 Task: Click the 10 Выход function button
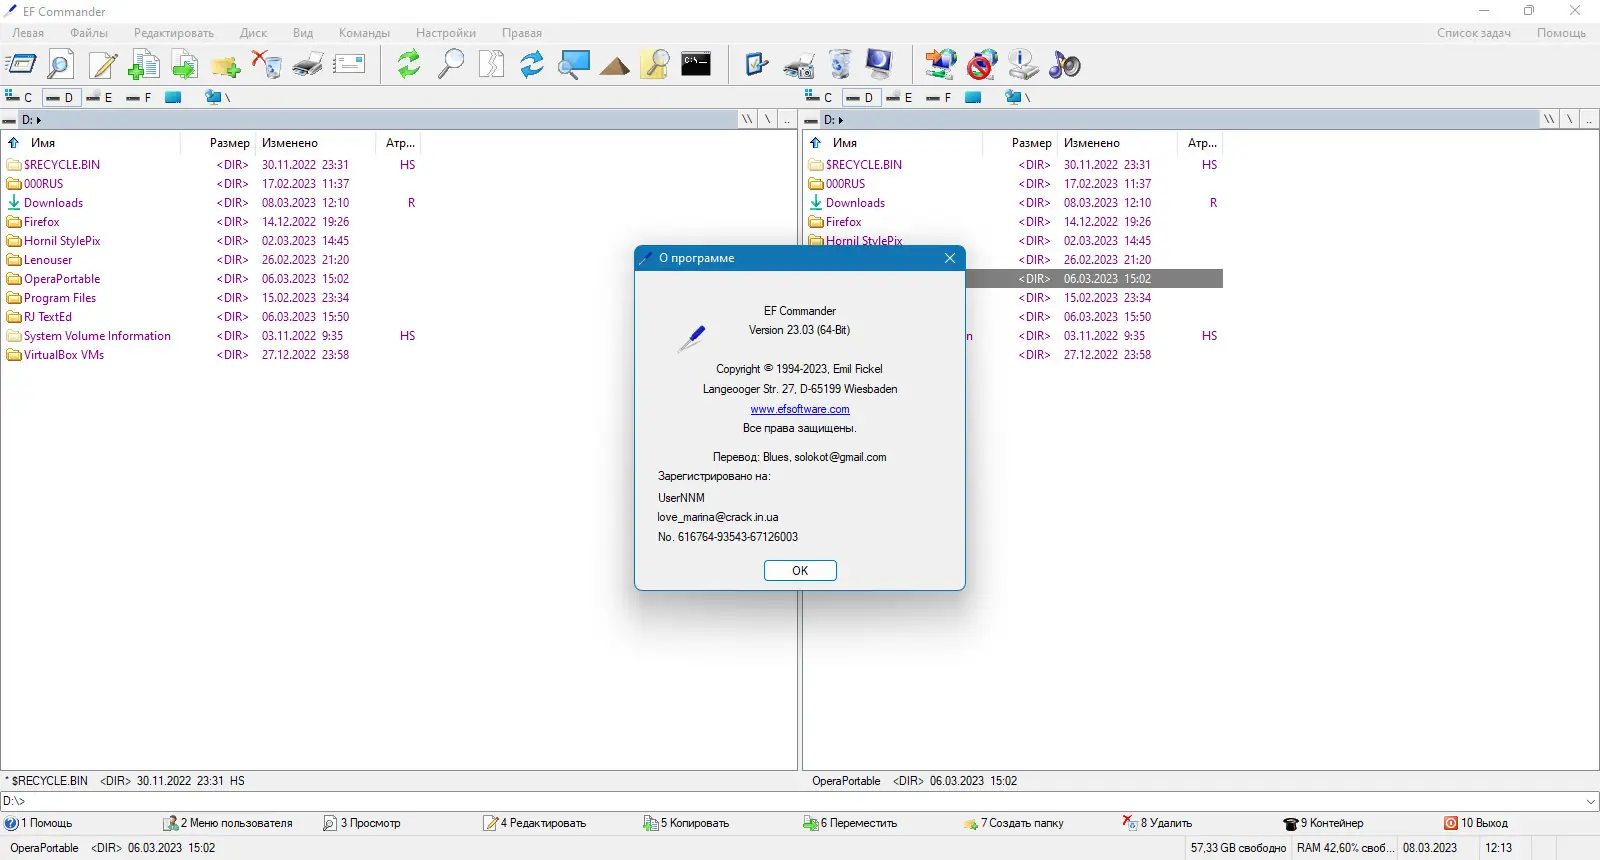pyautogui.click(x=1476, y=823)
